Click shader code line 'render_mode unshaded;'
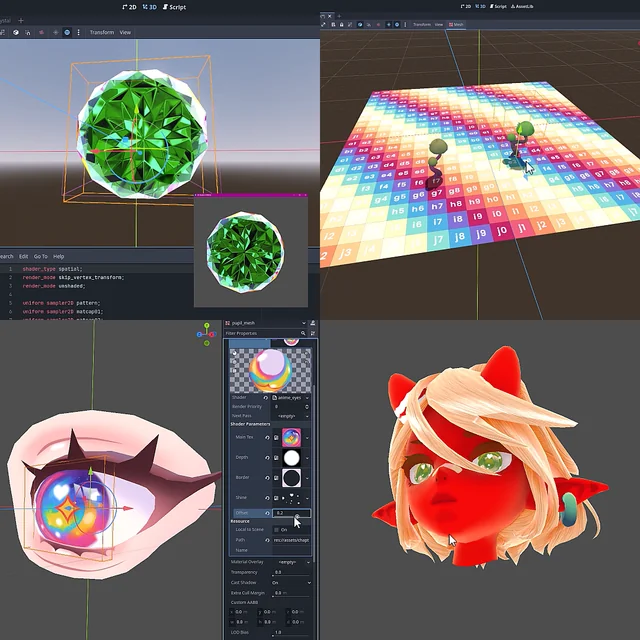This screenshot has width=640, height=640. [54, 286]
